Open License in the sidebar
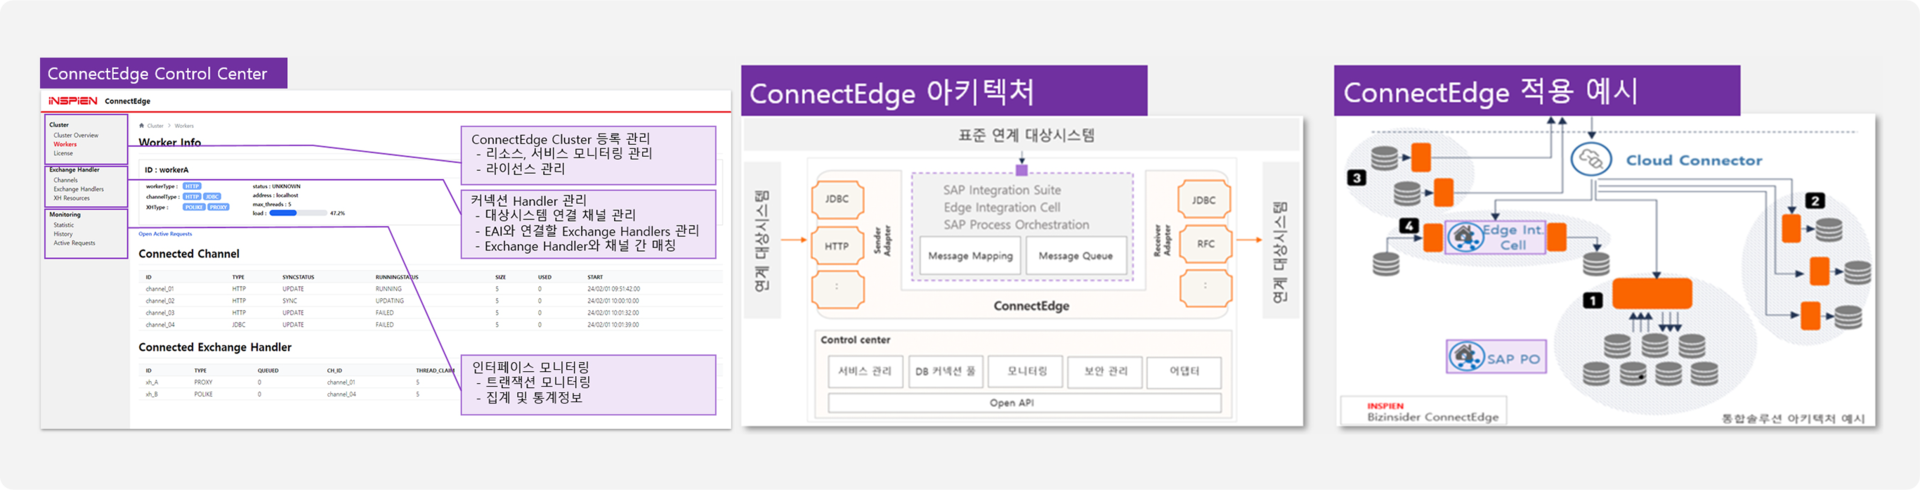Screen dimensions: 1920x490 (x=63, y=153)
